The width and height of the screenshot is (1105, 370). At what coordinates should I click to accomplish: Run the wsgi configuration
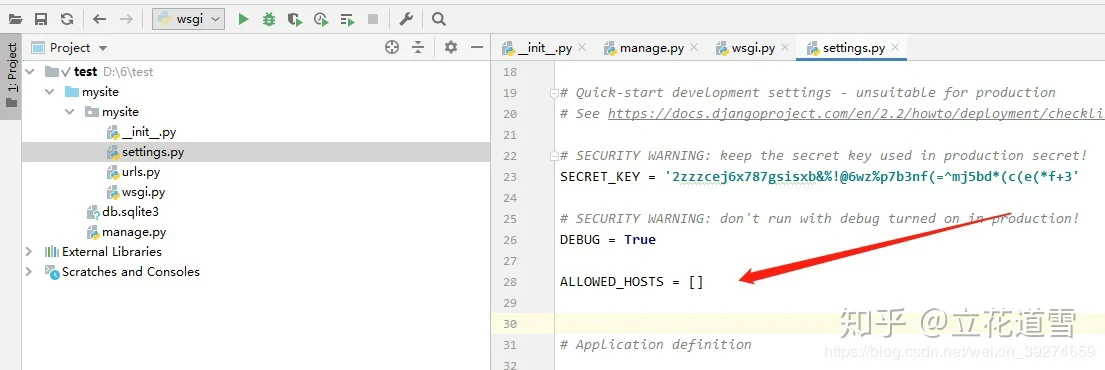tap(244, 19)
